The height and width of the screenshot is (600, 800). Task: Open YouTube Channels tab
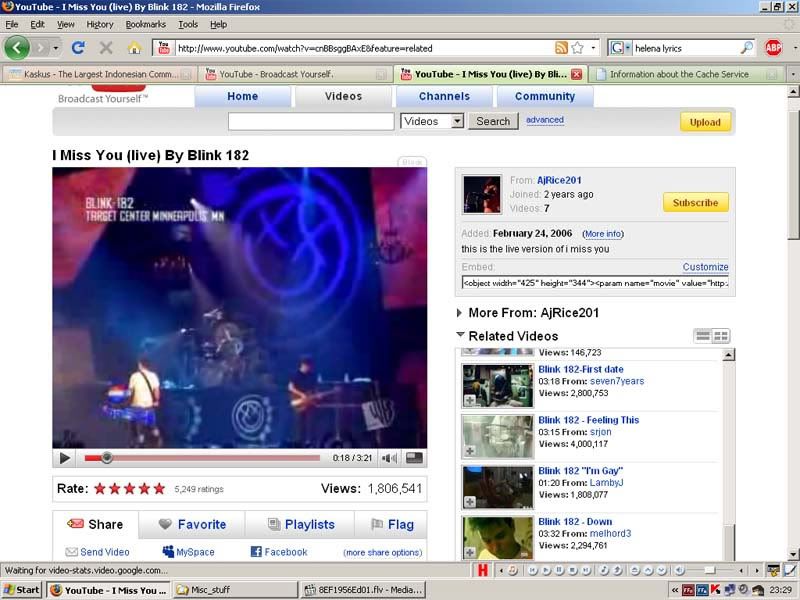pos(444,96)
